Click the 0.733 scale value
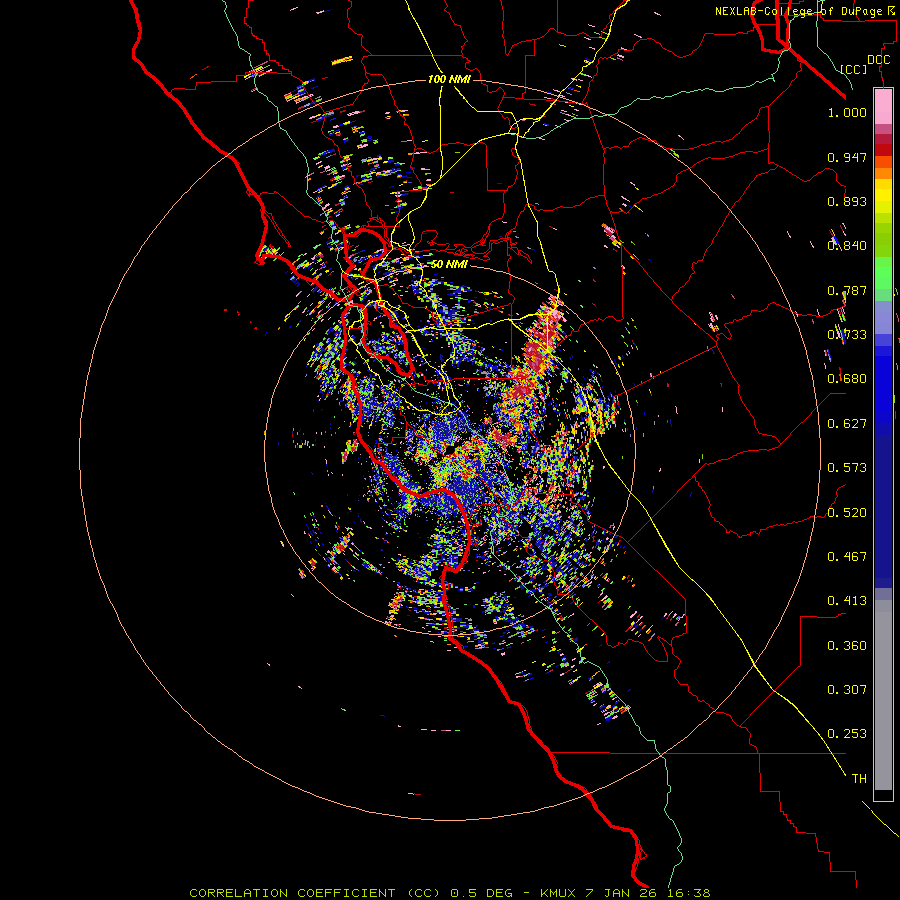 (x=847, y=335)
